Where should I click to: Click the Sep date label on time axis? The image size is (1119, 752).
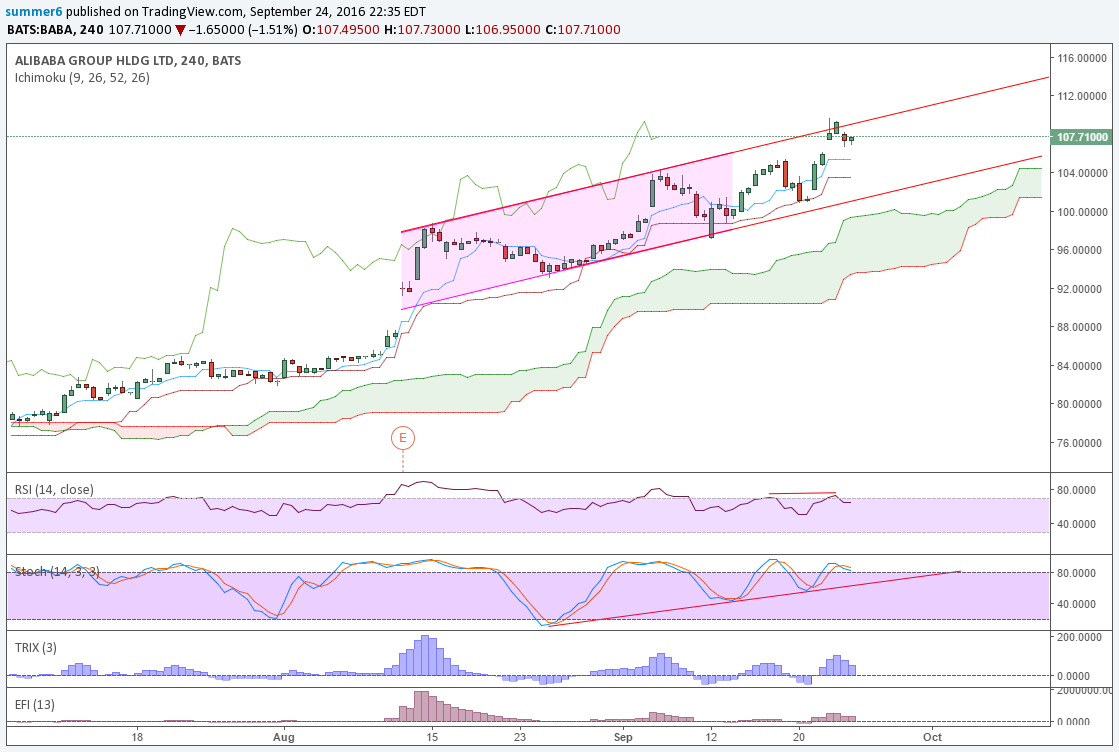coord(623,737)
